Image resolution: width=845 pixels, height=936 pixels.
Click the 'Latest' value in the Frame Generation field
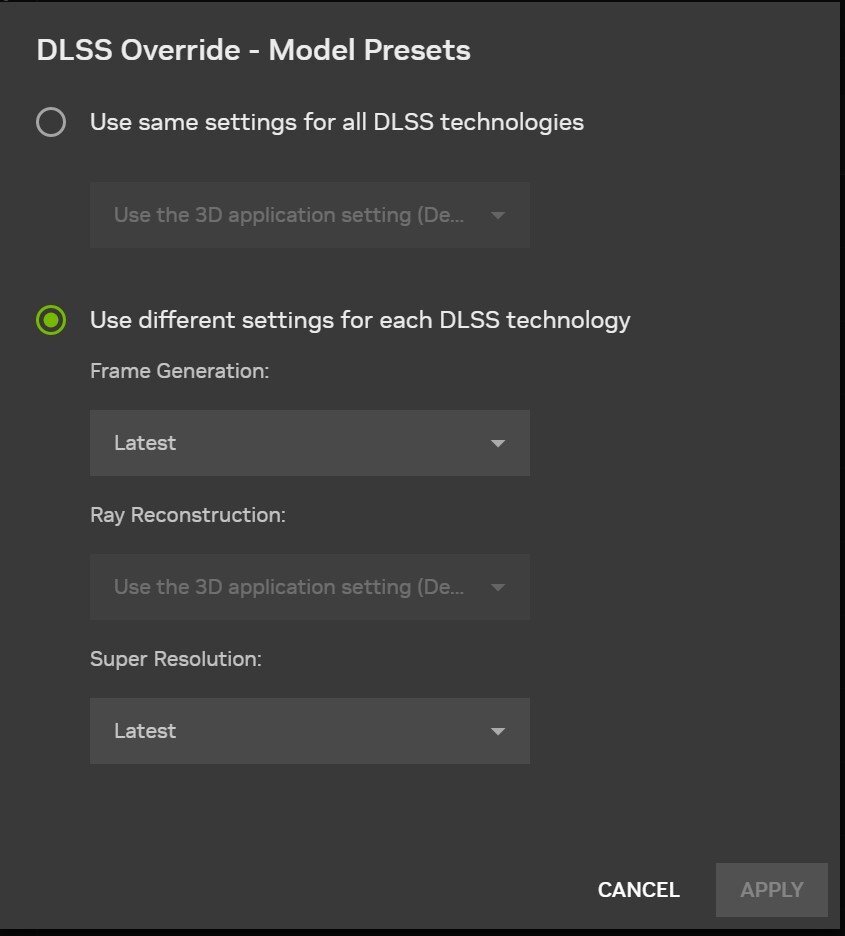145,443
